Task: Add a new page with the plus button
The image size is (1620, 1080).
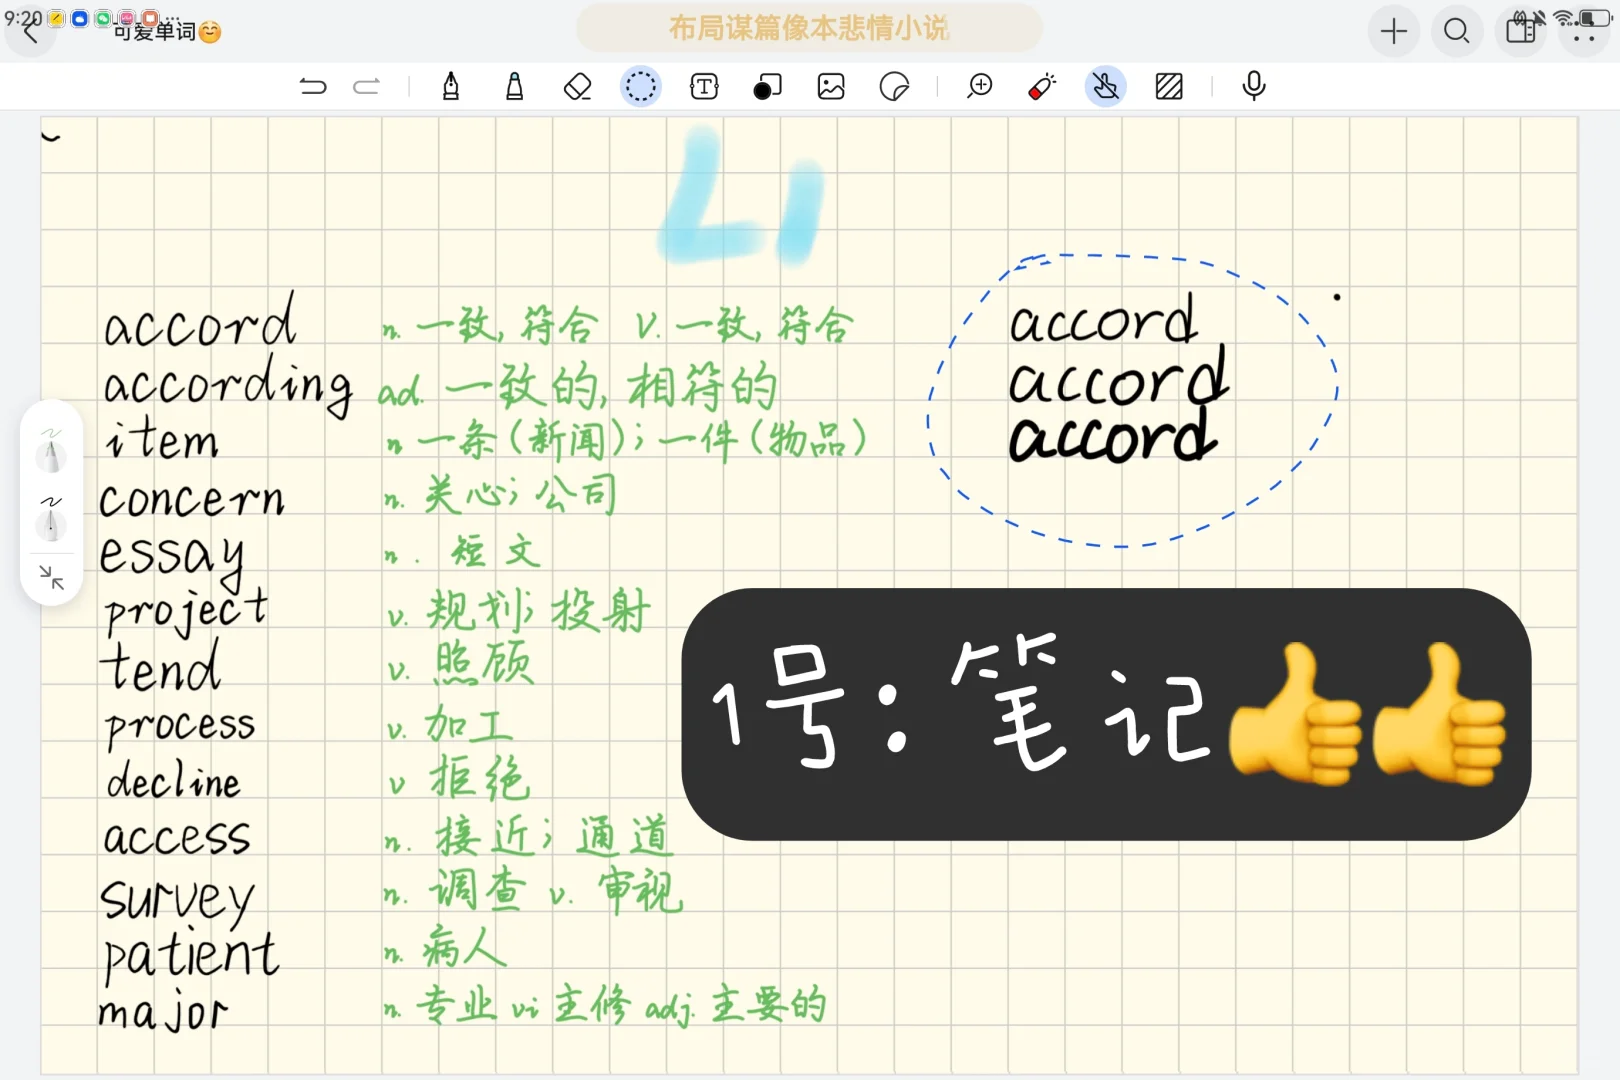Action: (x=1394, y=32)
